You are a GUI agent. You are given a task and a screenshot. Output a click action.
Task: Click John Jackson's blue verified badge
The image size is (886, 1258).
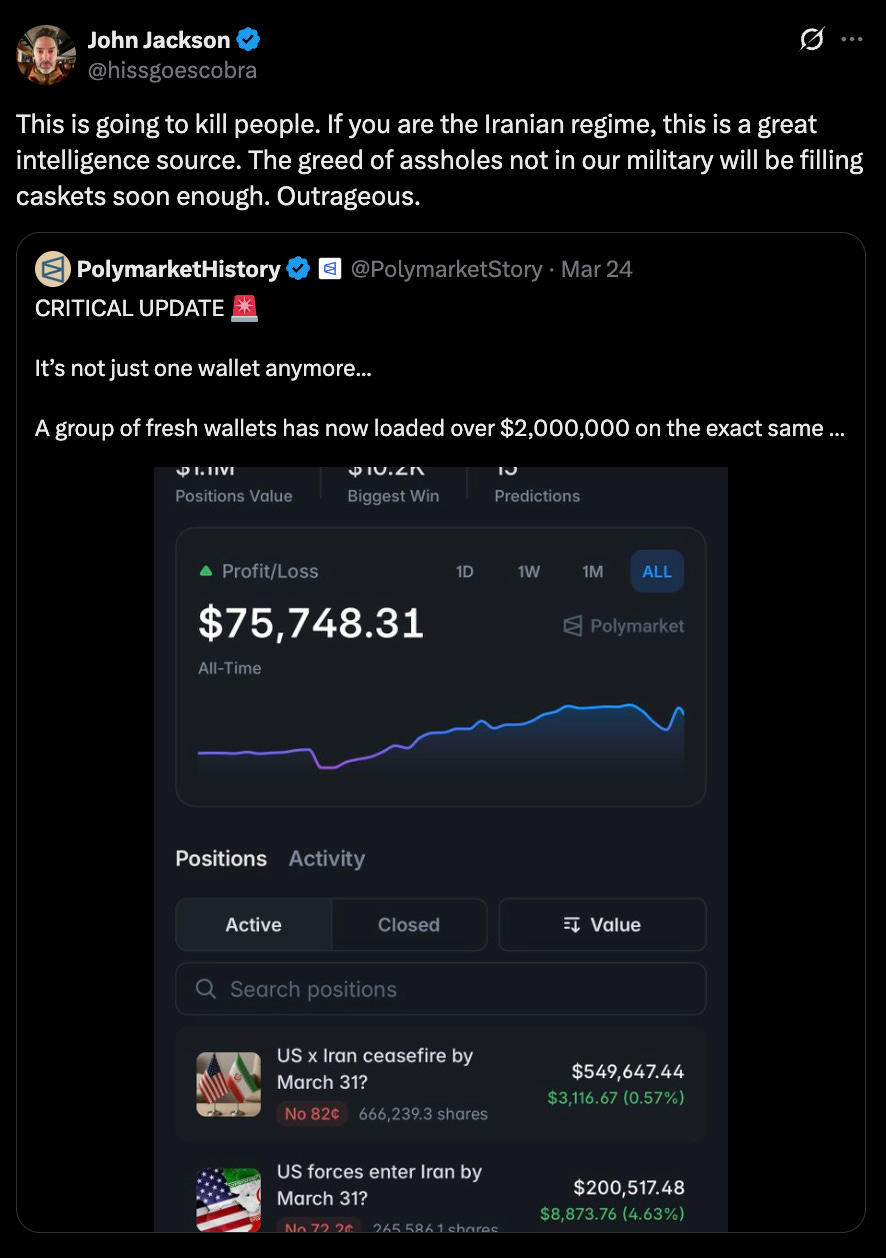(x=249, y=40)
